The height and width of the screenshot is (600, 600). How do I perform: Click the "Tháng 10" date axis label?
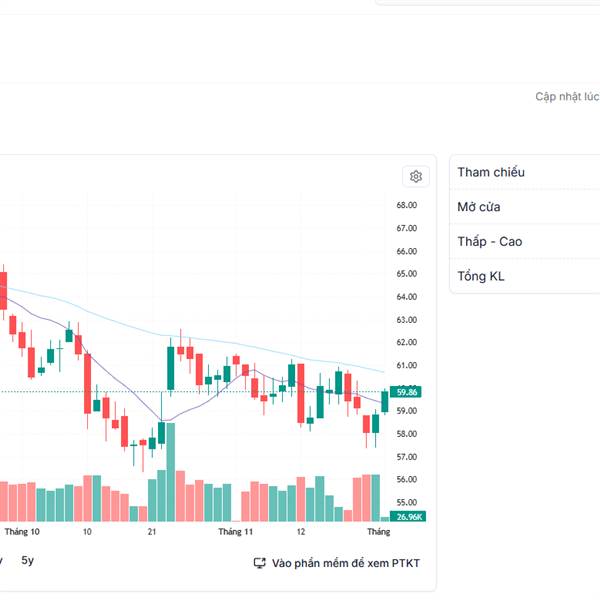[22, 533]
